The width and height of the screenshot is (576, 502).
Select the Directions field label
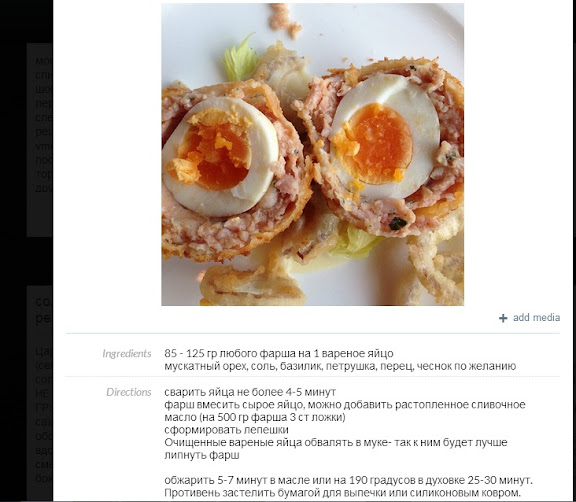click(x=129, y=392)
